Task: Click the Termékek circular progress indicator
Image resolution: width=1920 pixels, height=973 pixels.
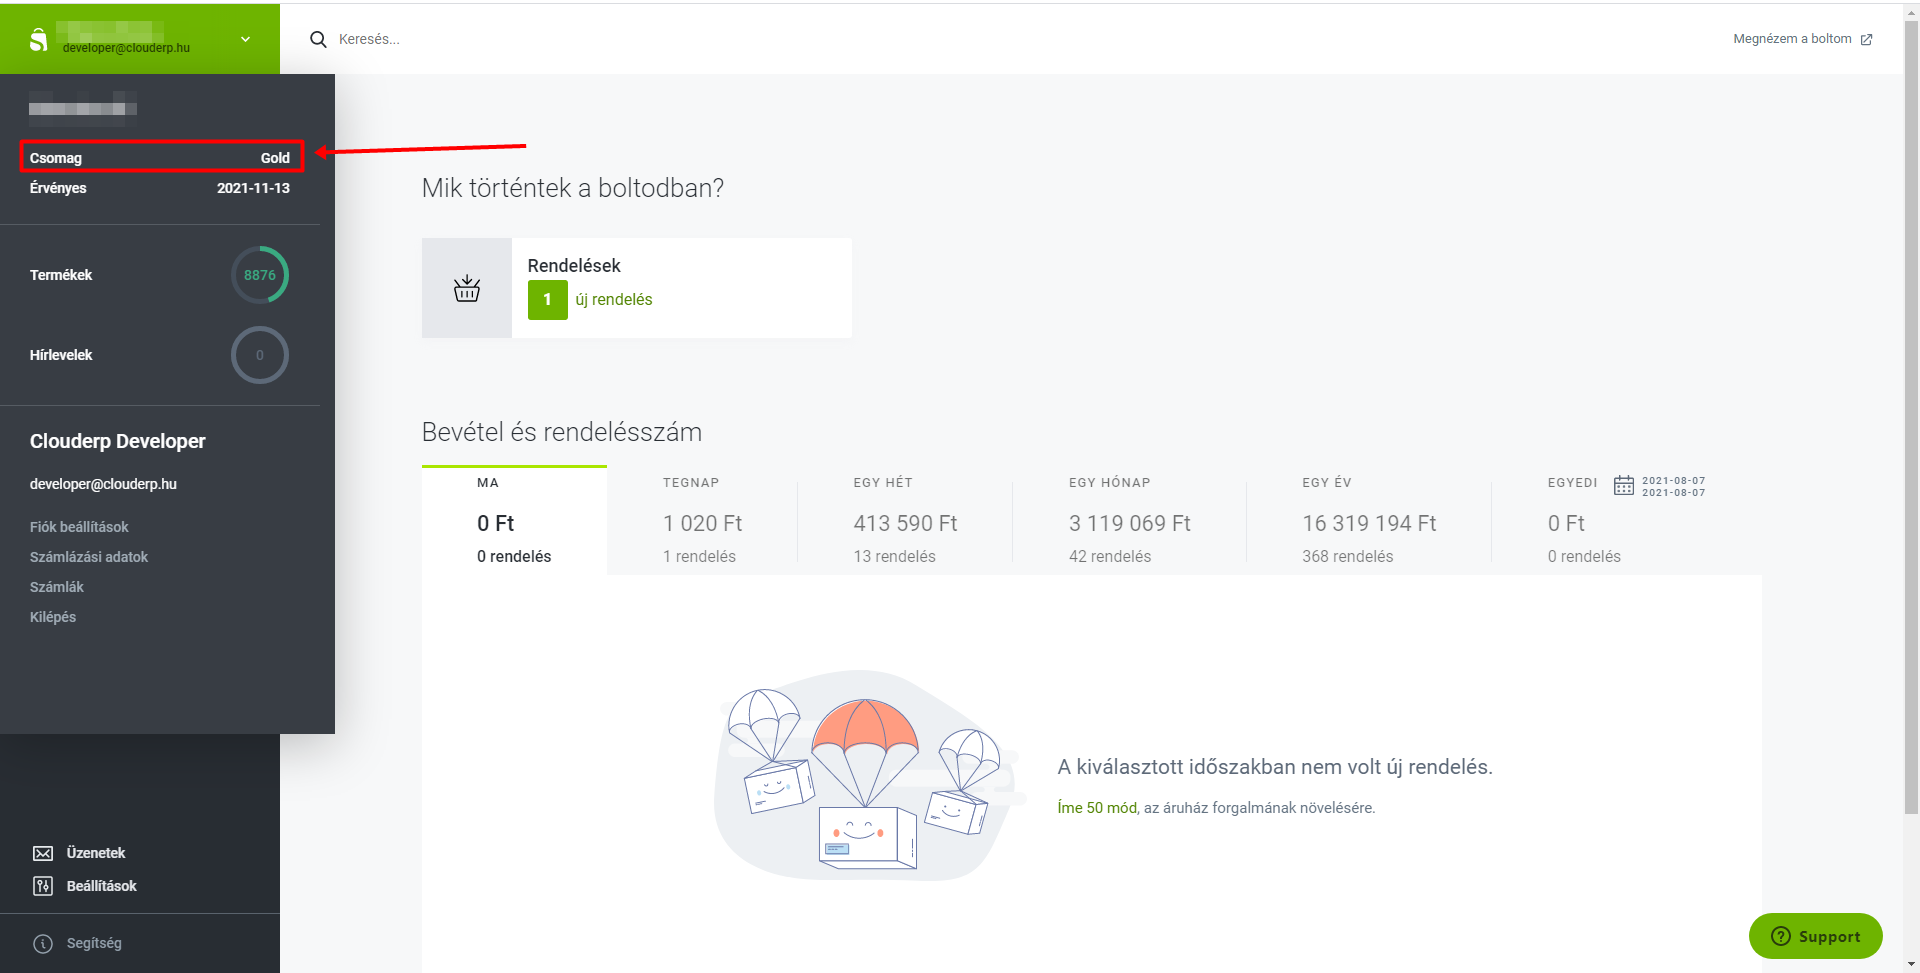Action: tap(260, 275)
